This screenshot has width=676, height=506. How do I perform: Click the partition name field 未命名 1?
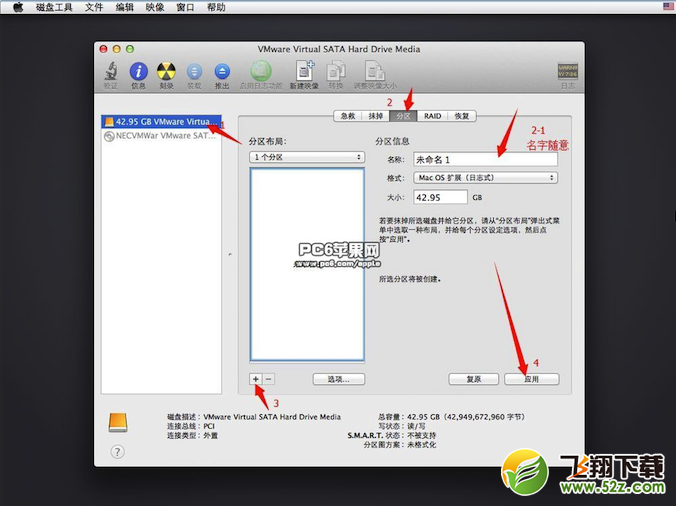(x=485, y=159)
